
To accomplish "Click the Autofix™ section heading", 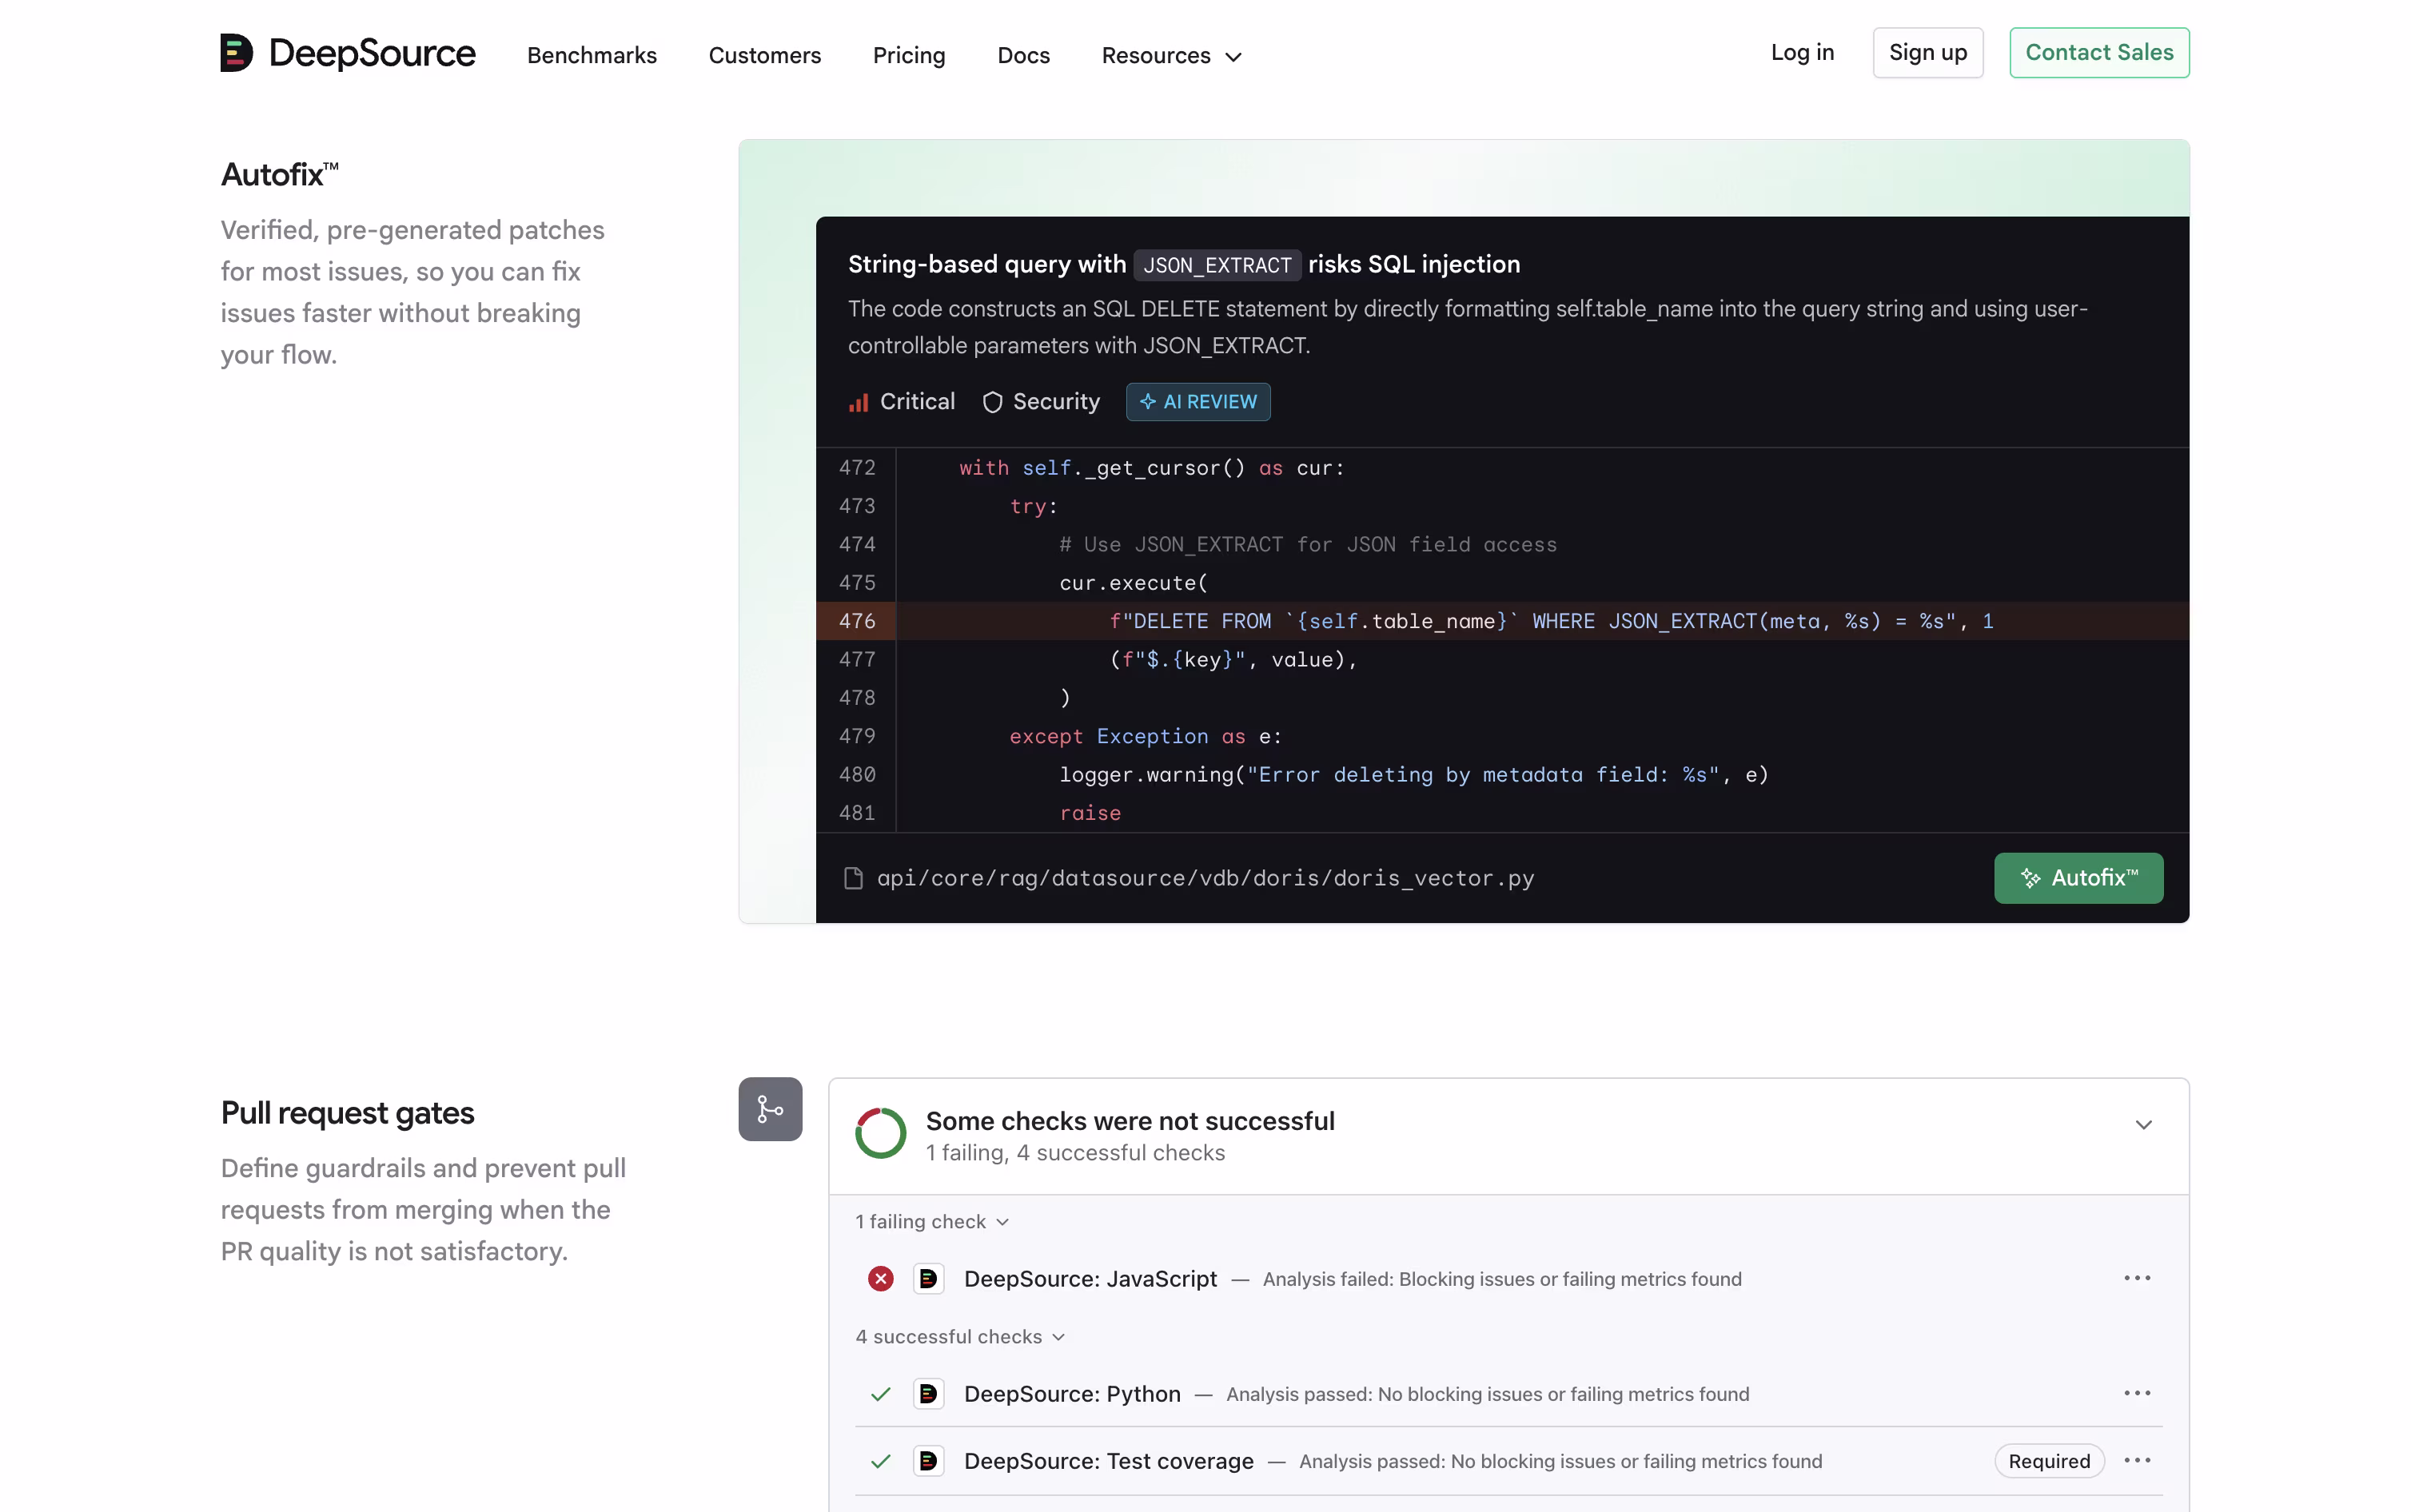I will click(x=279, y=174).
